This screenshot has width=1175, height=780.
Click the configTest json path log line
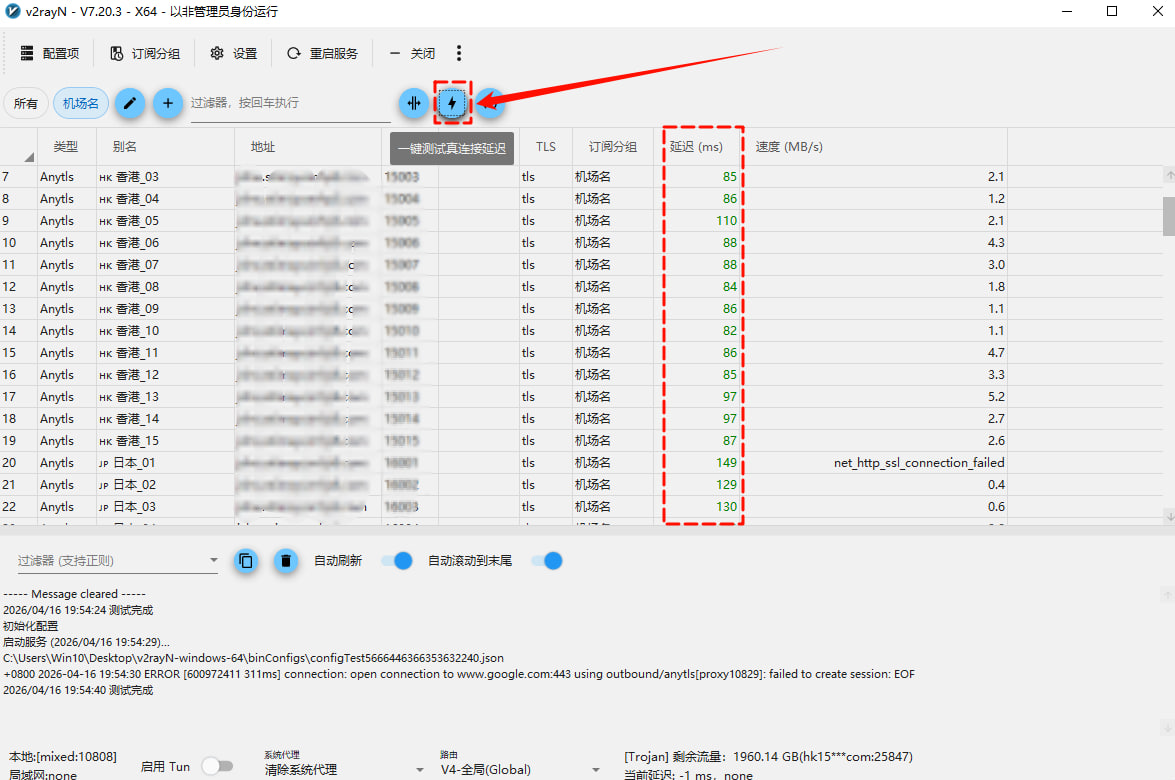[x=253, y=658]
